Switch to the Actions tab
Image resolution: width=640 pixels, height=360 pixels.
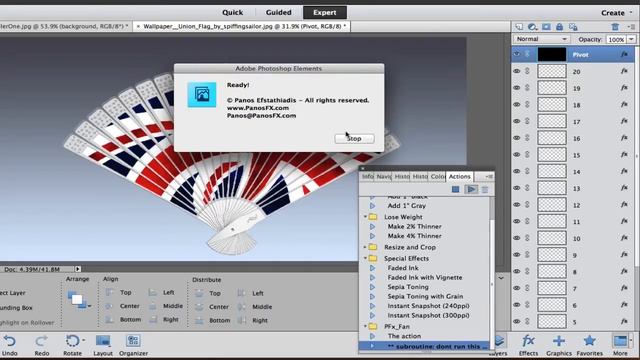459,176
